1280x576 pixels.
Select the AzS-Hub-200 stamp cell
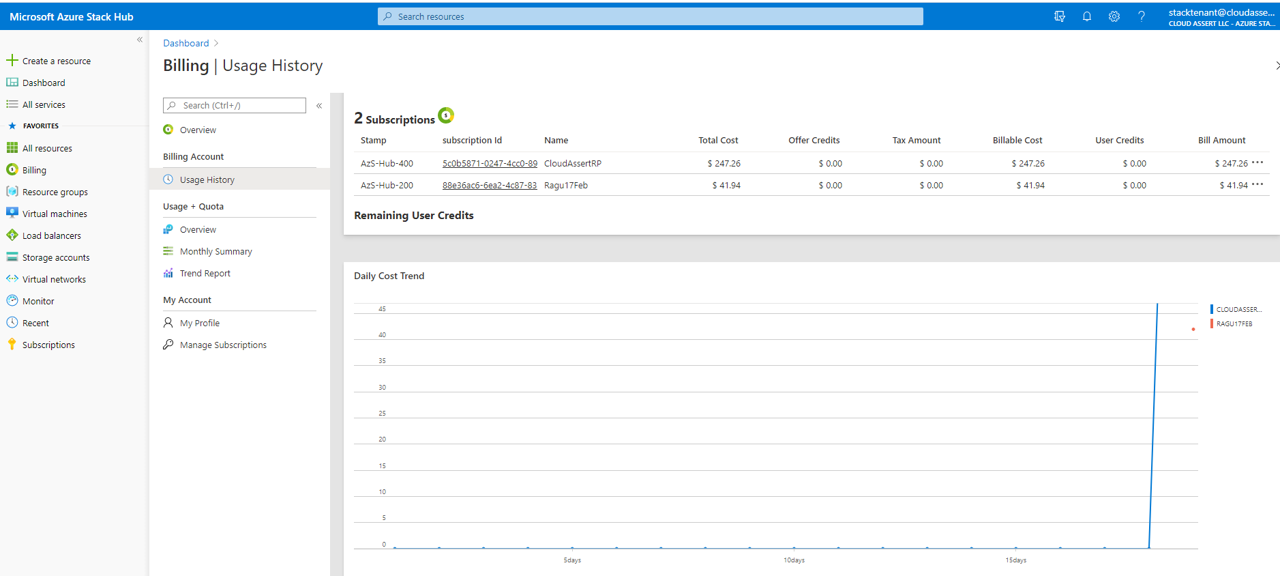387,185
